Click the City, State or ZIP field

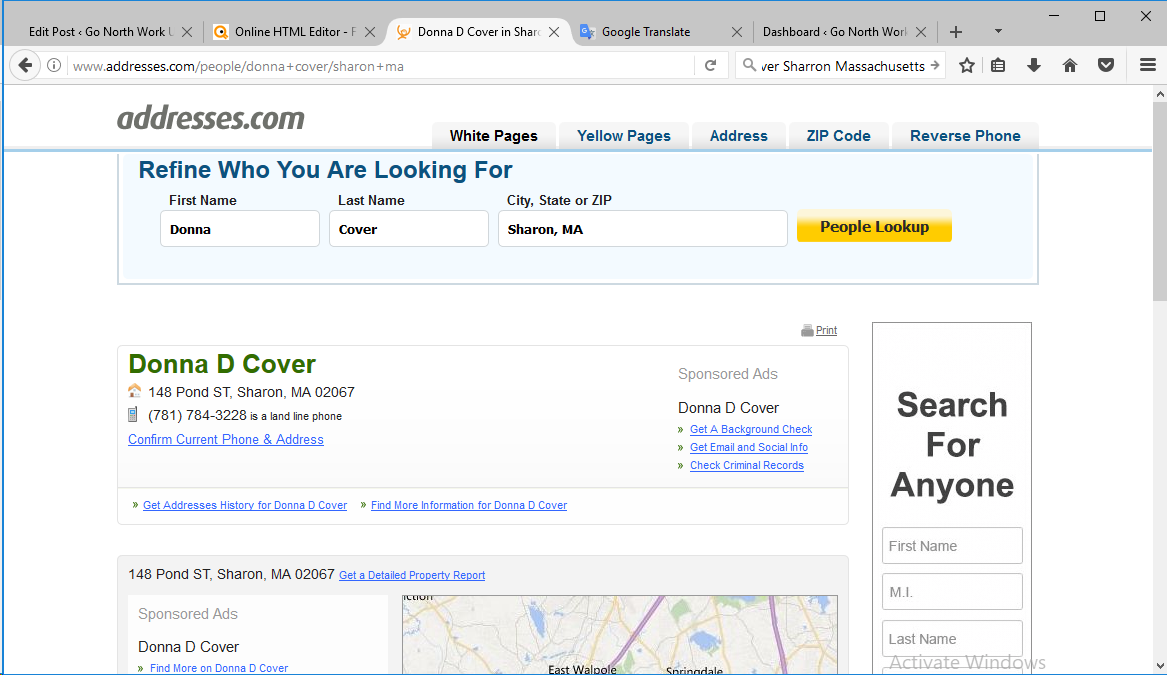click(642, 229)
